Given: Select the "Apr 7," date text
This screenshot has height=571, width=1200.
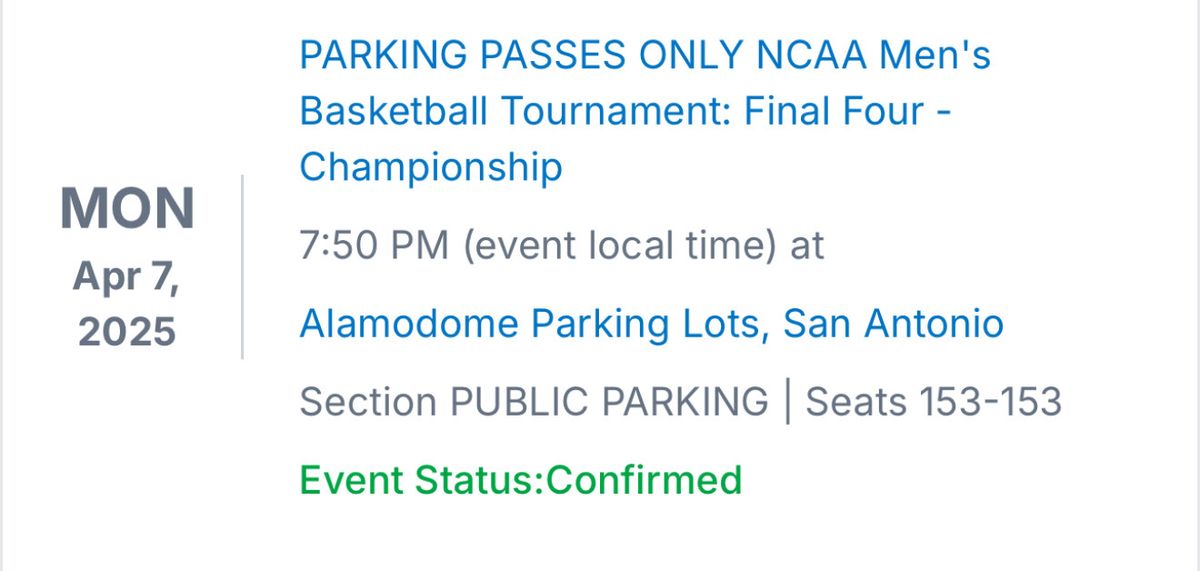Looking at the screenshot, I should pos(126,281).
